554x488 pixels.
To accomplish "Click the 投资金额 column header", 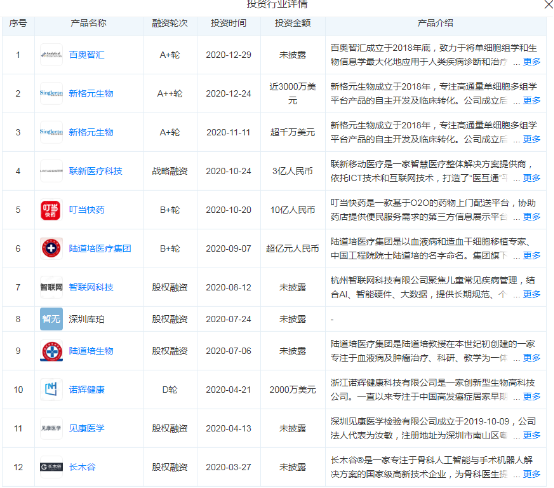I will tap(293, 23).
